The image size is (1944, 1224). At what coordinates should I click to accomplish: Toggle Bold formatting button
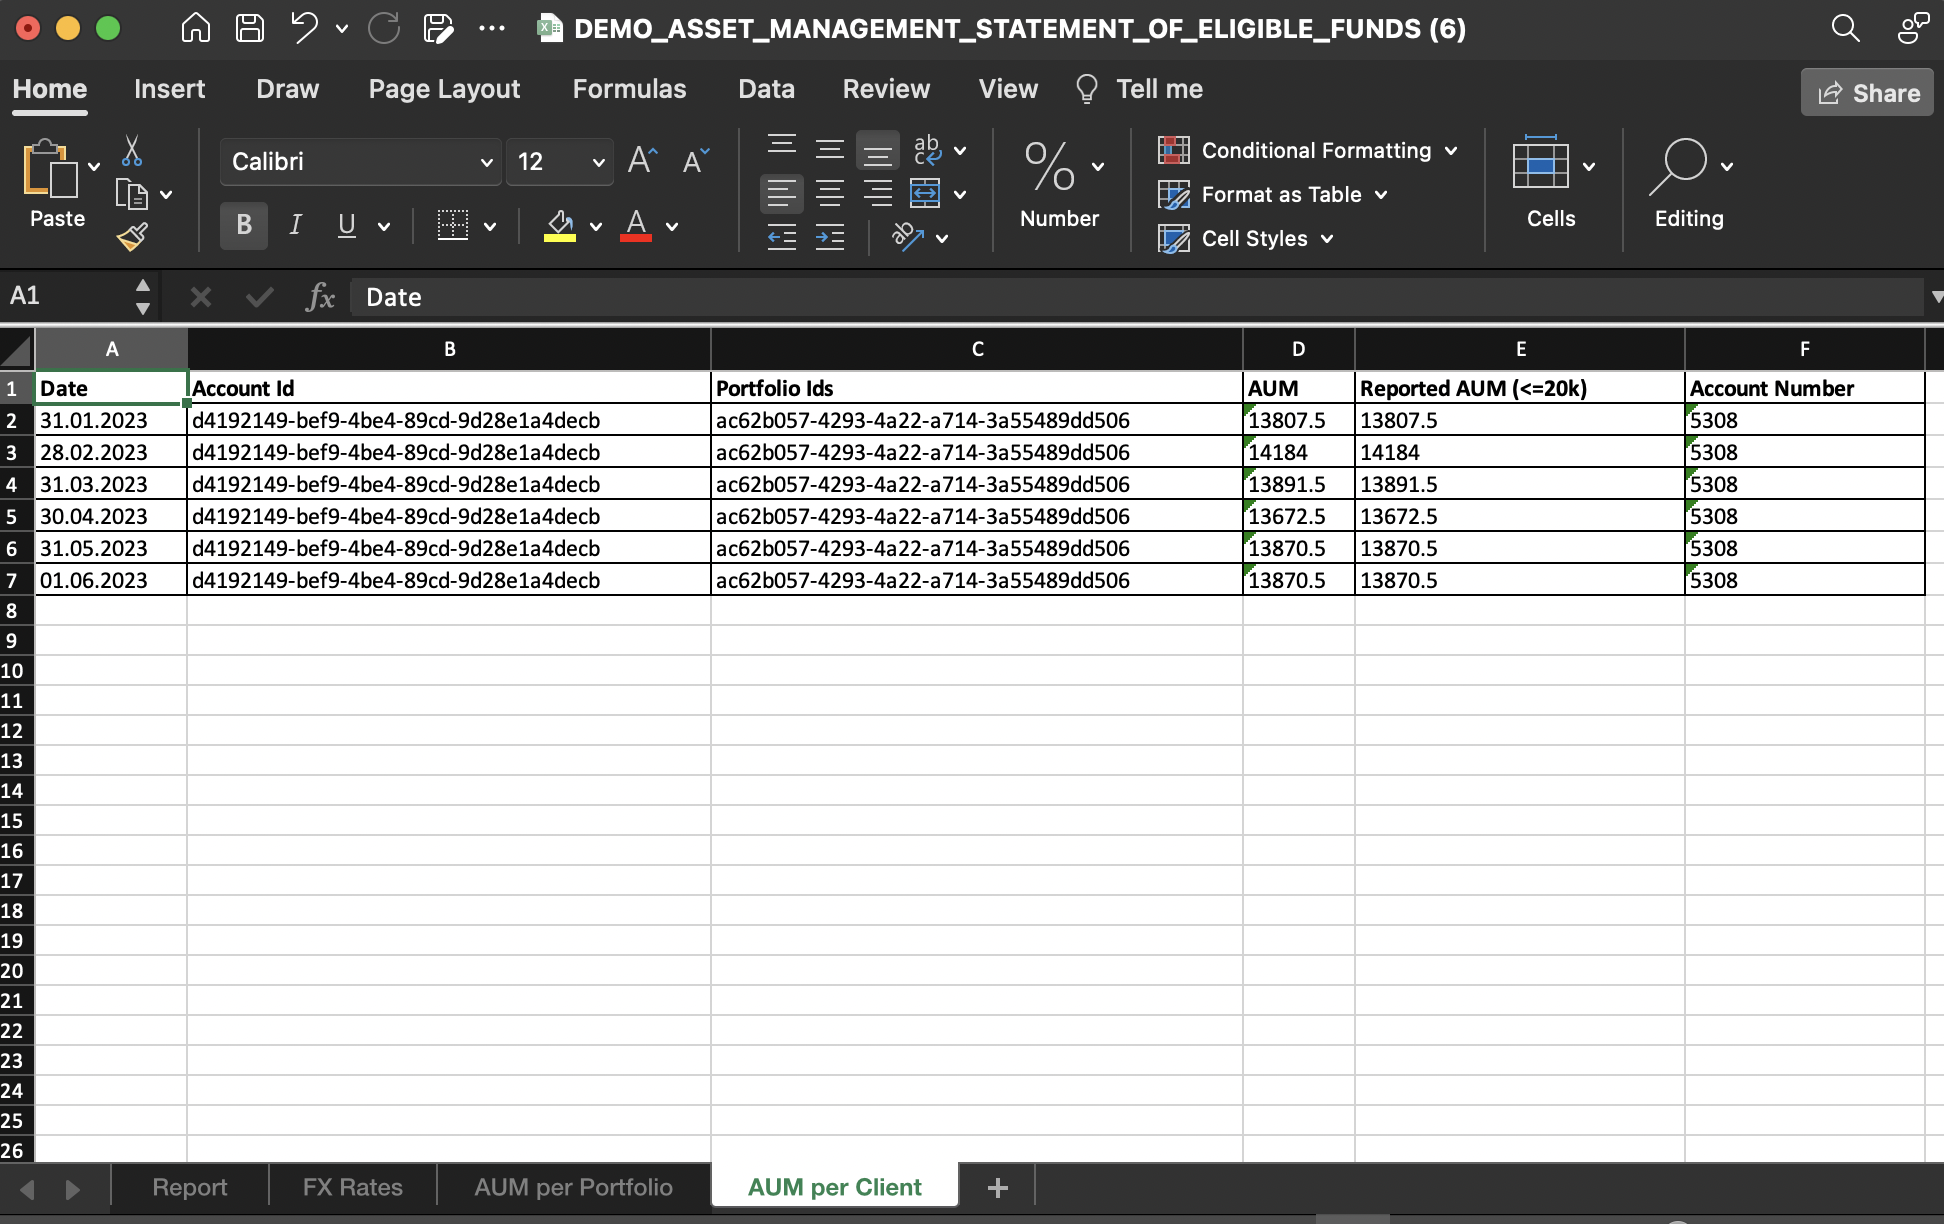[x=243, y=225]
